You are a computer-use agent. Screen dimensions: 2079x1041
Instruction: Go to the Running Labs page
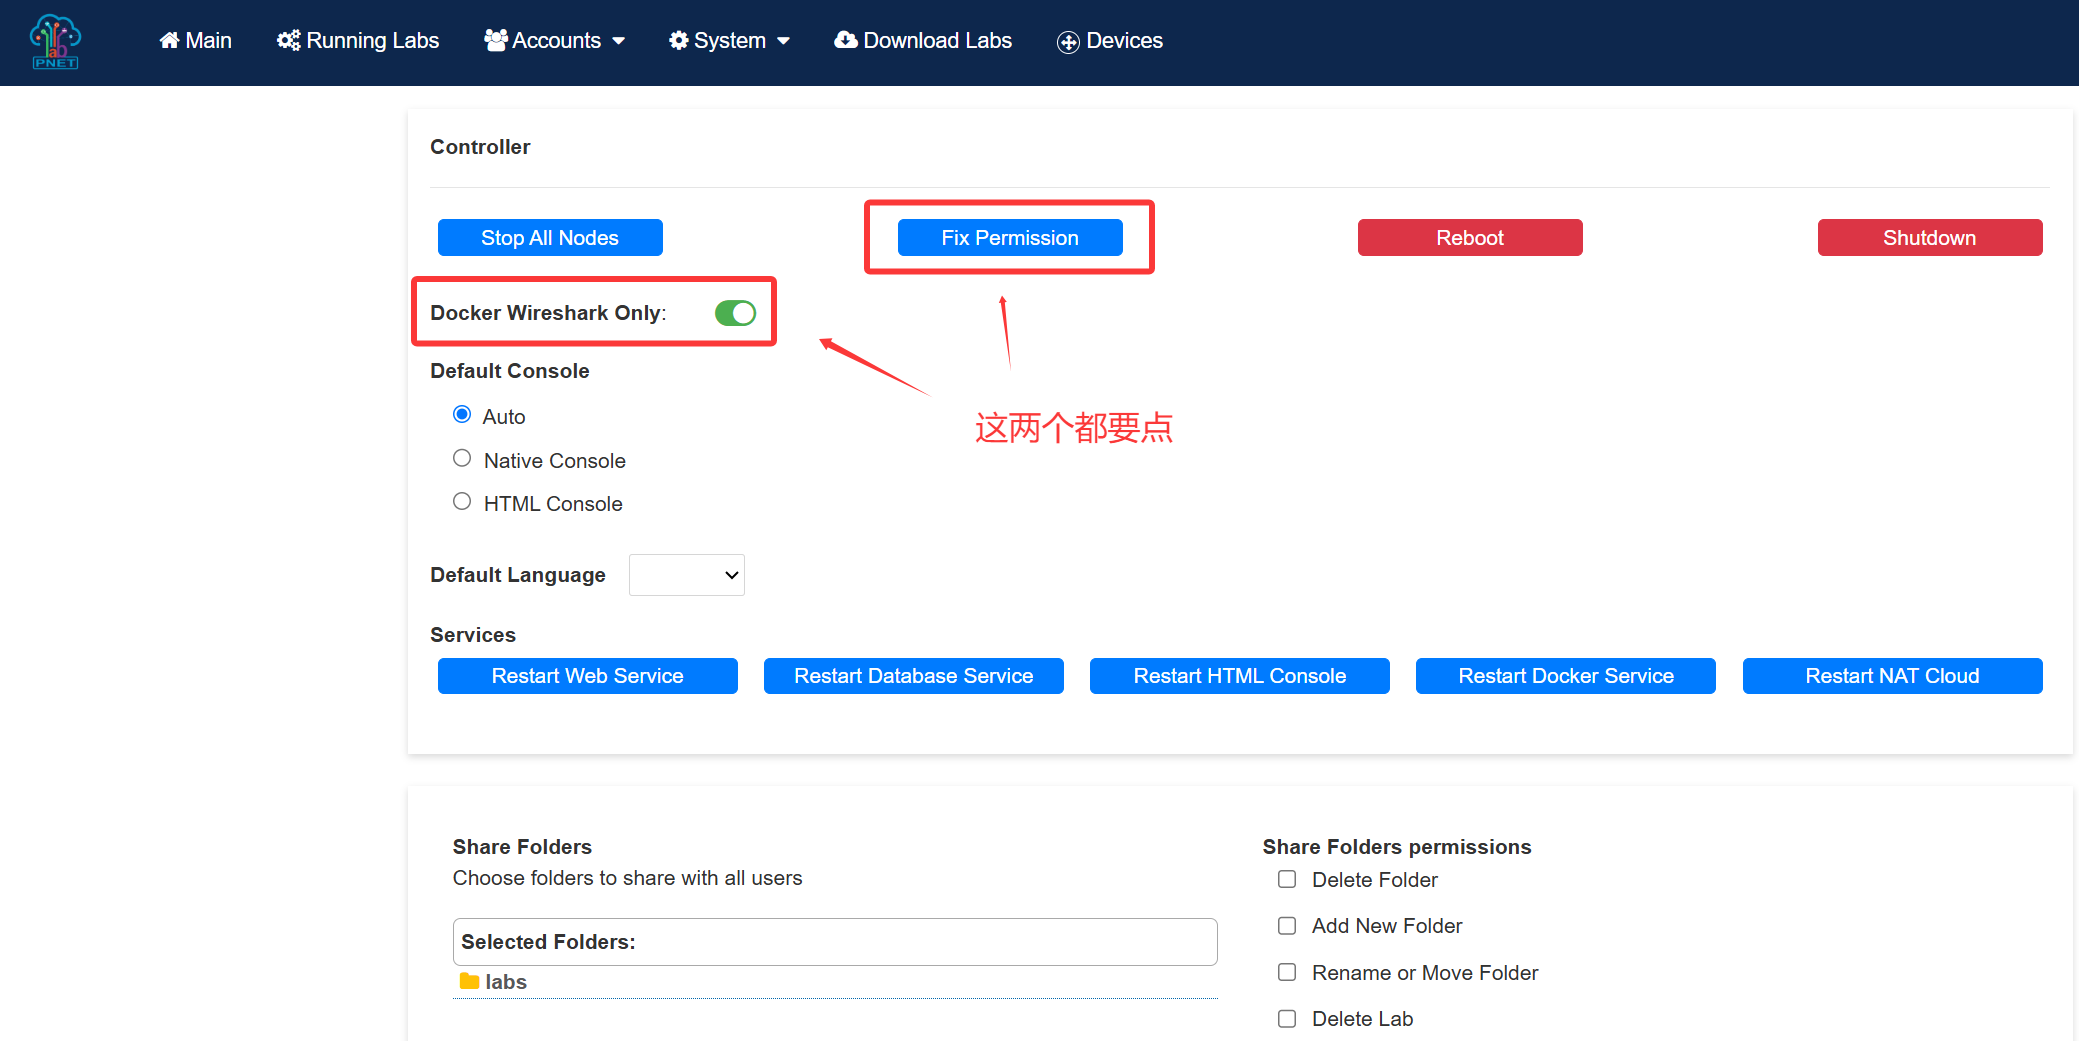click(x=372, y=41)
